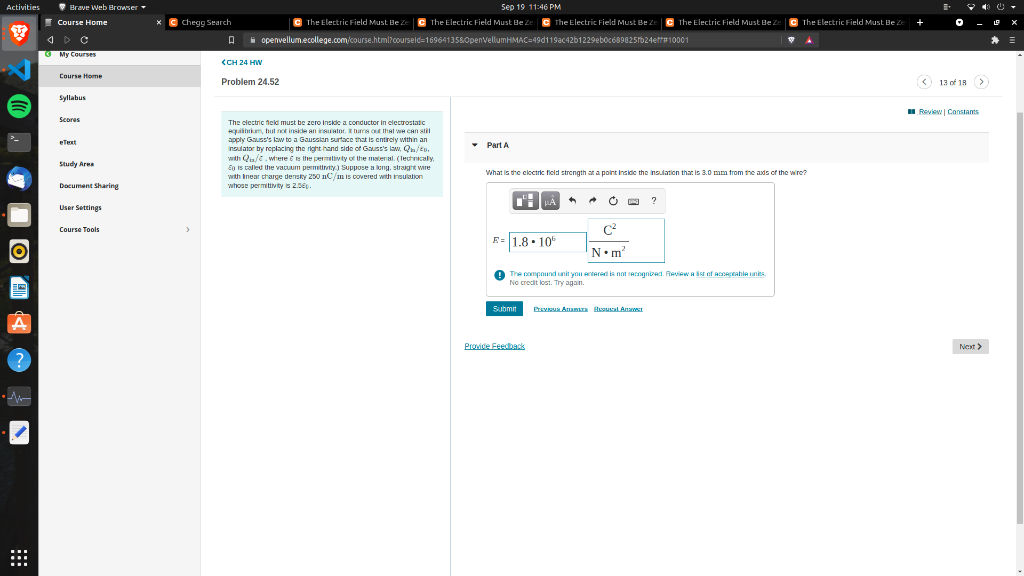Open answer box help question mark
Image resolution: width=1024 pixels, height=576 pixels.
(654, 200)
